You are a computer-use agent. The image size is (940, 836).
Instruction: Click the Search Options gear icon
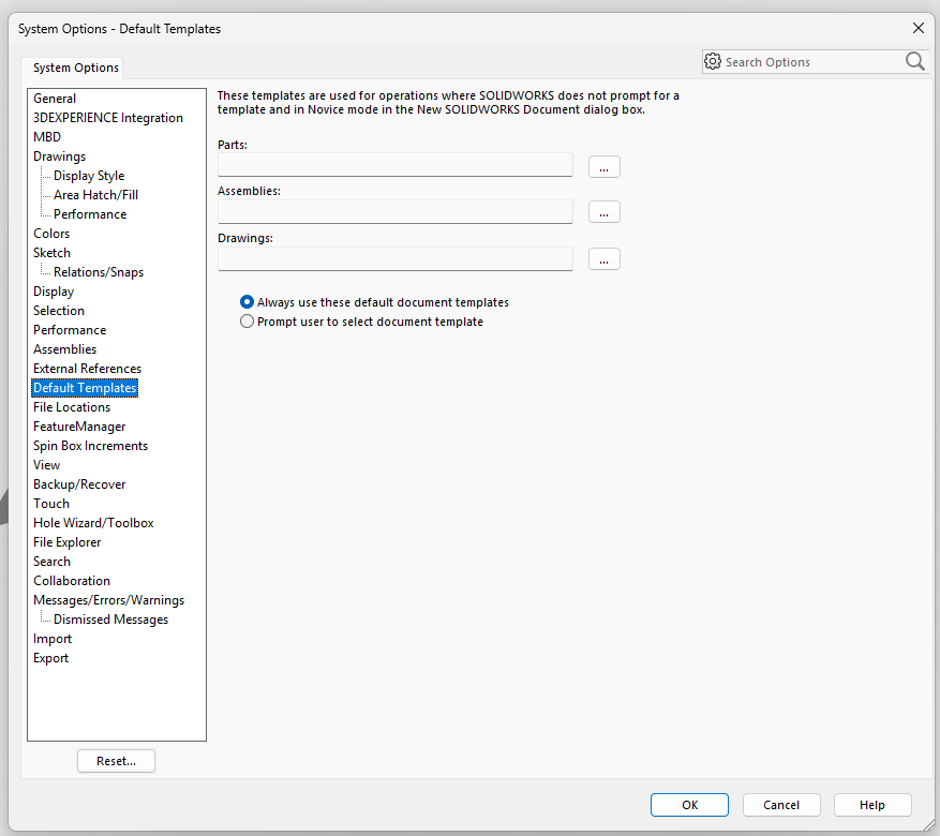click(x=712, y=61)
